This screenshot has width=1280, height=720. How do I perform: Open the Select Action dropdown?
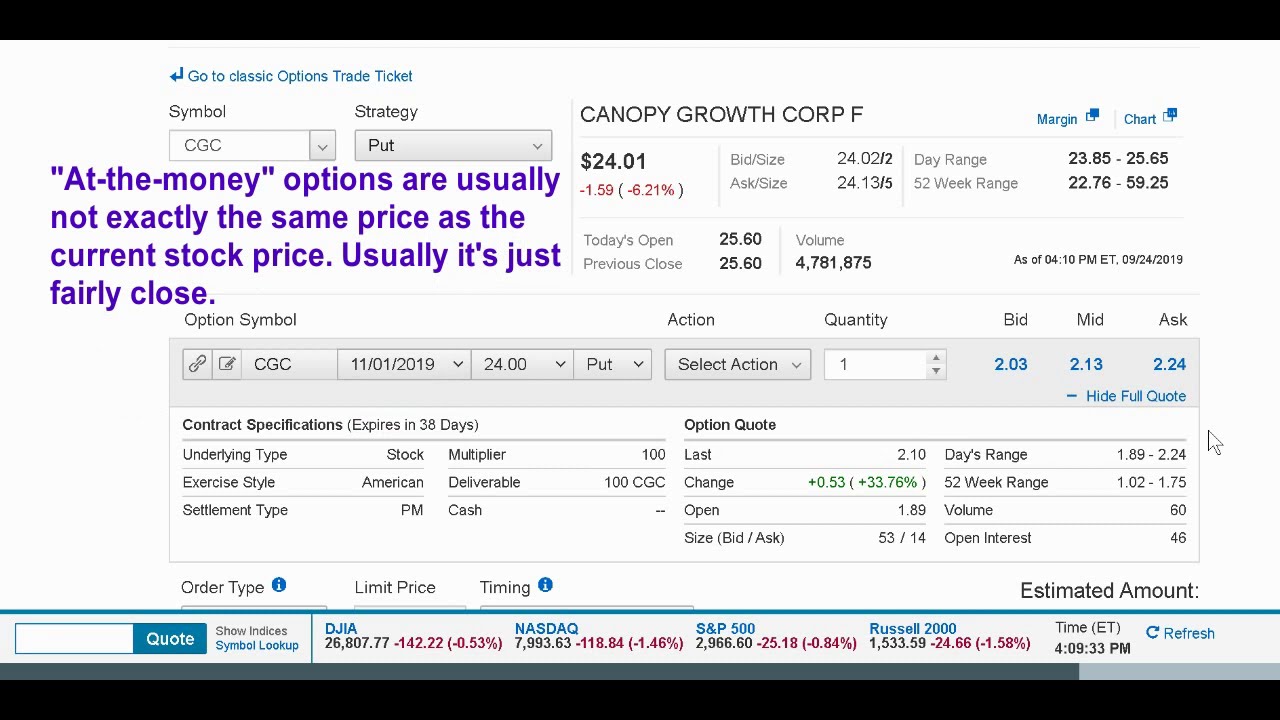pyautogui.click(x=738, y=364)
